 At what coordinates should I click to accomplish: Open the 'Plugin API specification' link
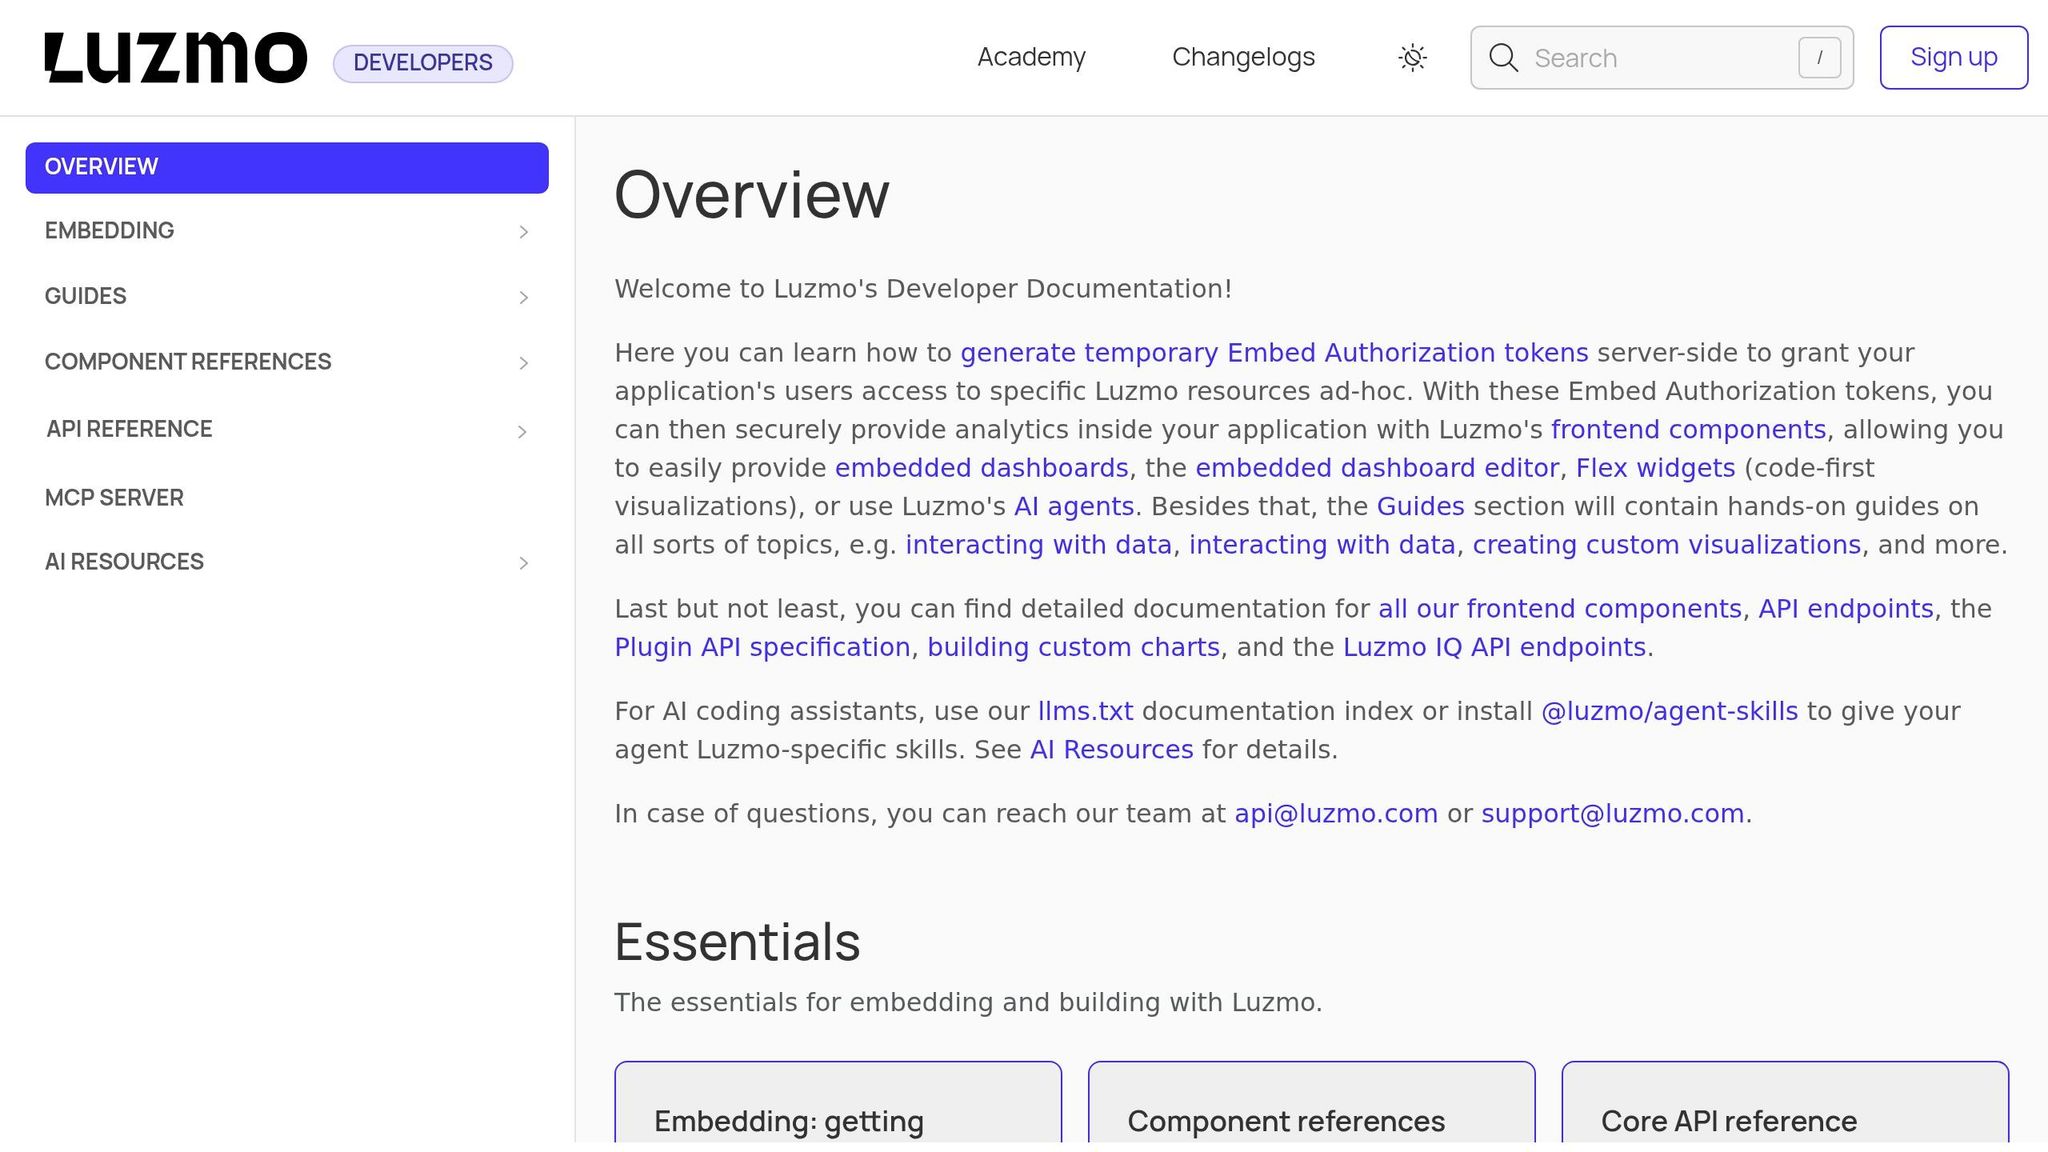(762, 647)
